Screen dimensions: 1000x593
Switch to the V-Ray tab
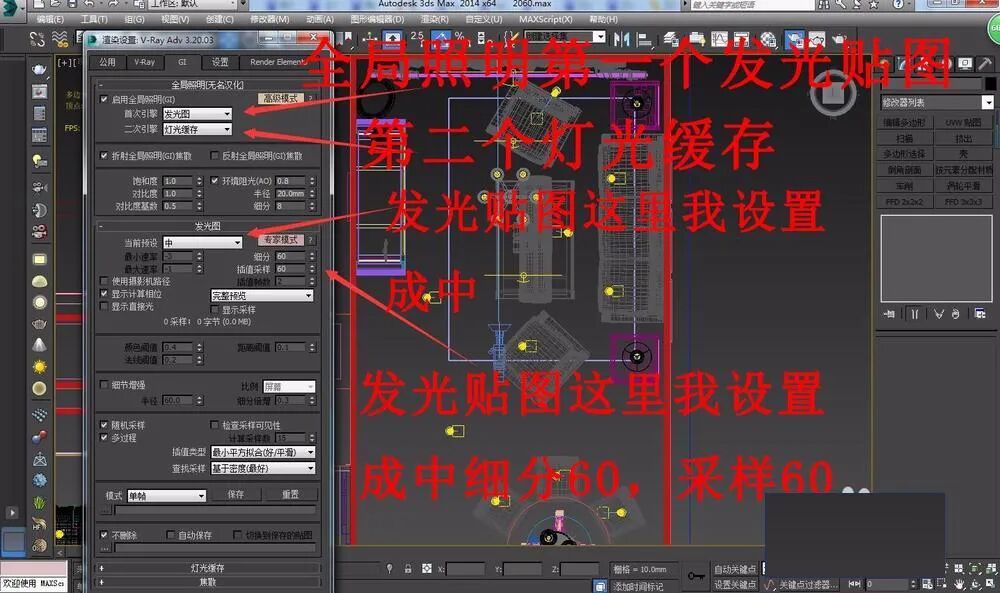(144, 62)
